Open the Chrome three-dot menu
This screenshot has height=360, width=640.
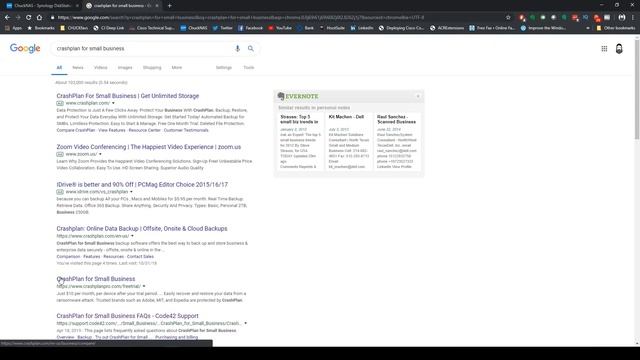tap(633, 18)
